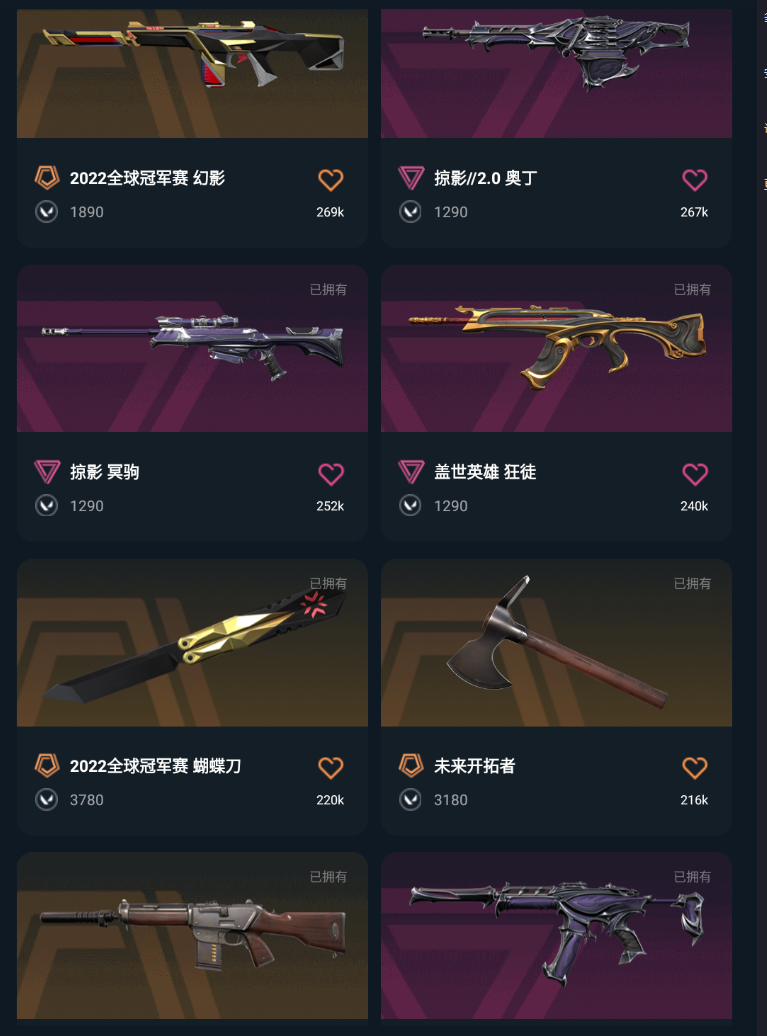This screenshot has width=767, height=1036.
Task: Open the purple Spectre skin card at bottom
Action: tap(556, 936)
